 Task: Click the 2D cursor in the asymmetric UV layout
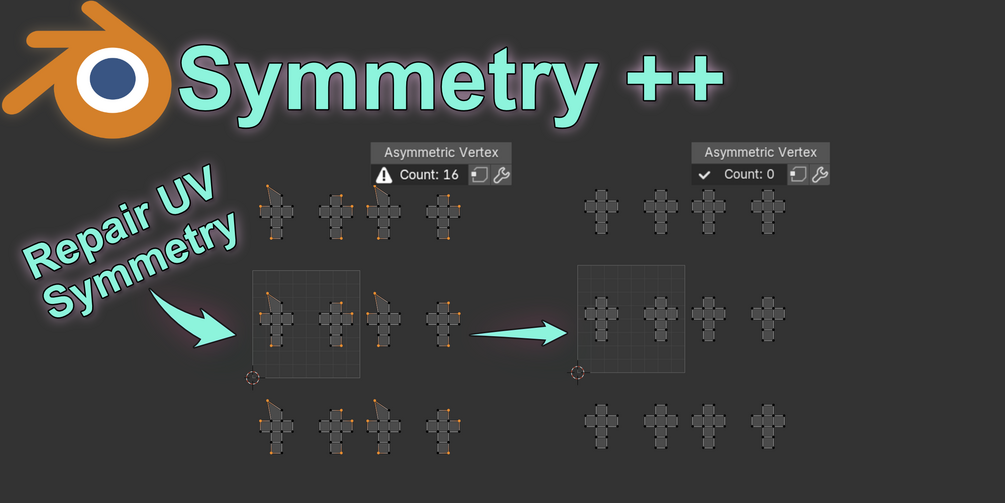click(x=253, y=377)
